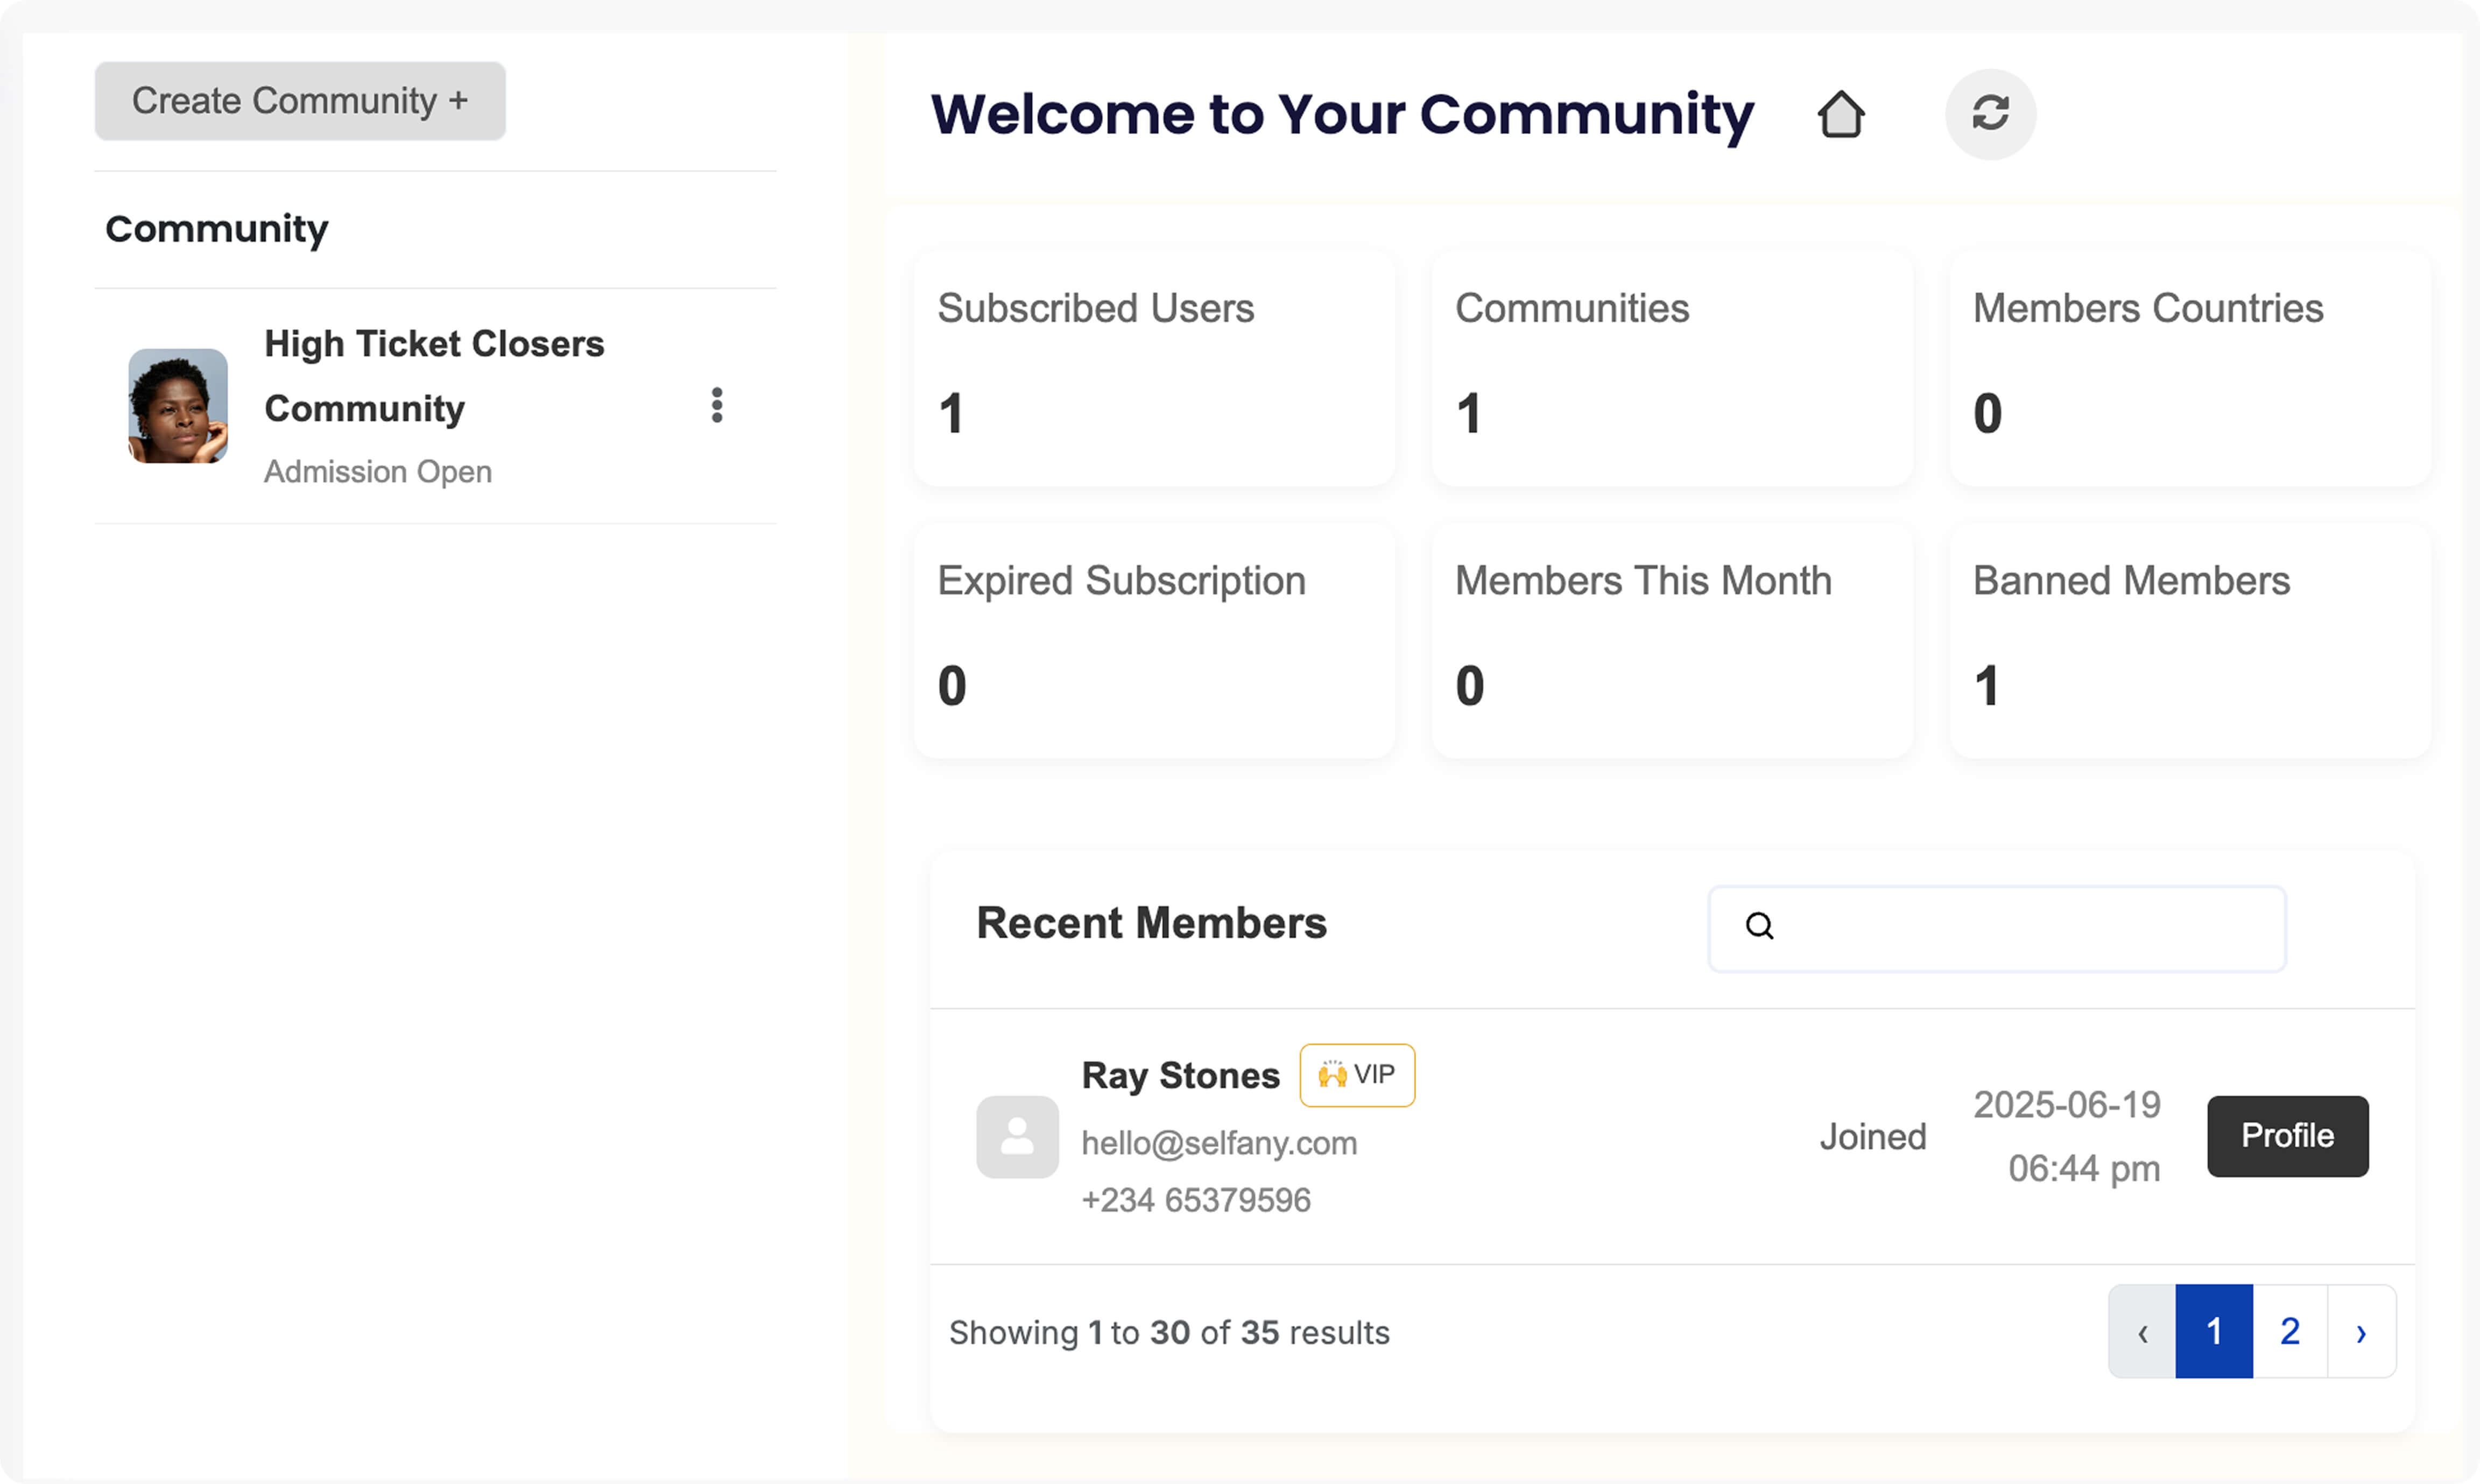Select page 1 in pagination

[x=2214, y=1331]
